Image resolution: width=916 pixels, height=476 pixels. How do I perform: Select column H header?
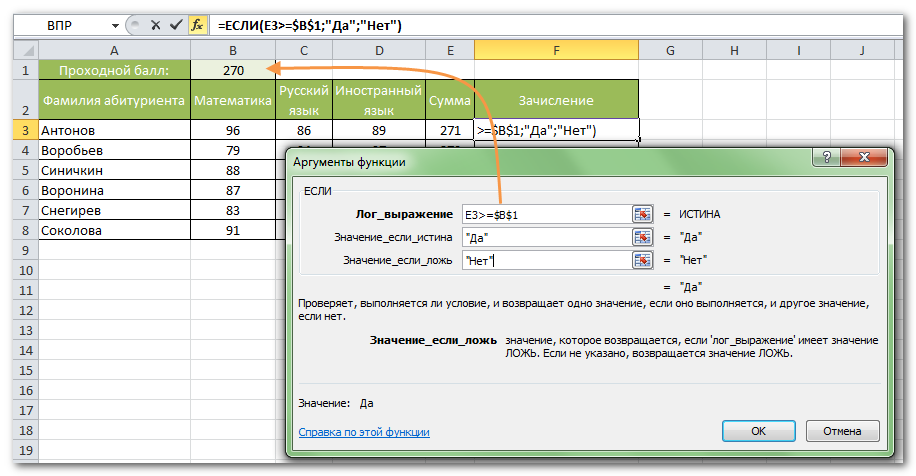pyautogui.click(x=734, y=50)
